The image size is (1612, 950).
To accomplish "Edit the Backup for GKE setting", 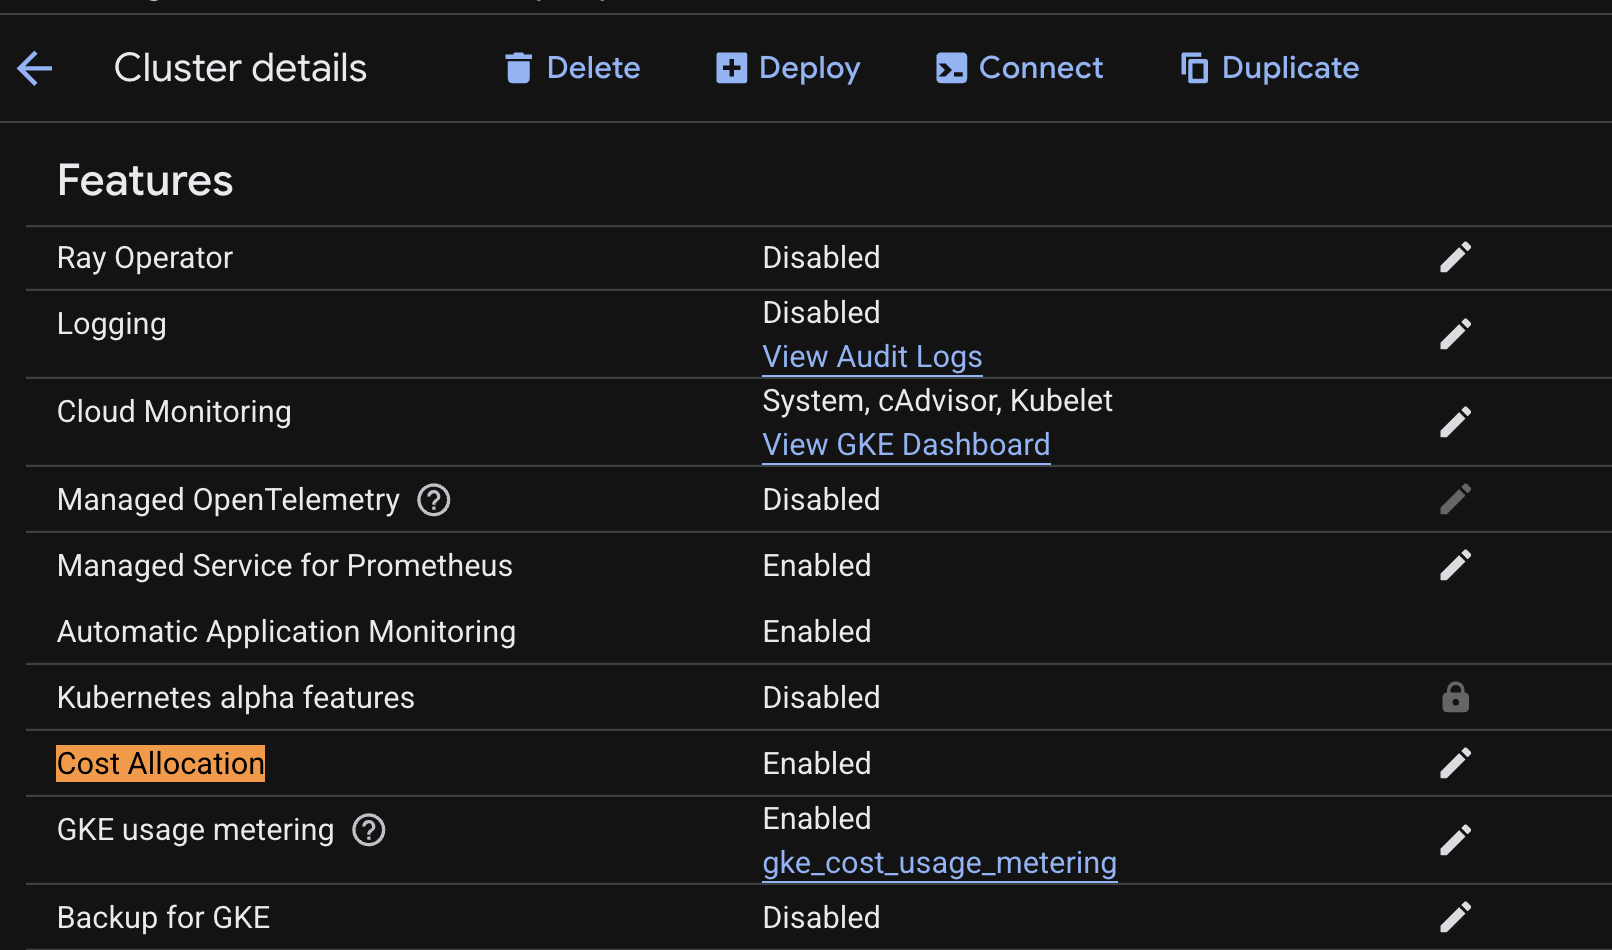I will pyautogui.click(x=1455, y=917).
